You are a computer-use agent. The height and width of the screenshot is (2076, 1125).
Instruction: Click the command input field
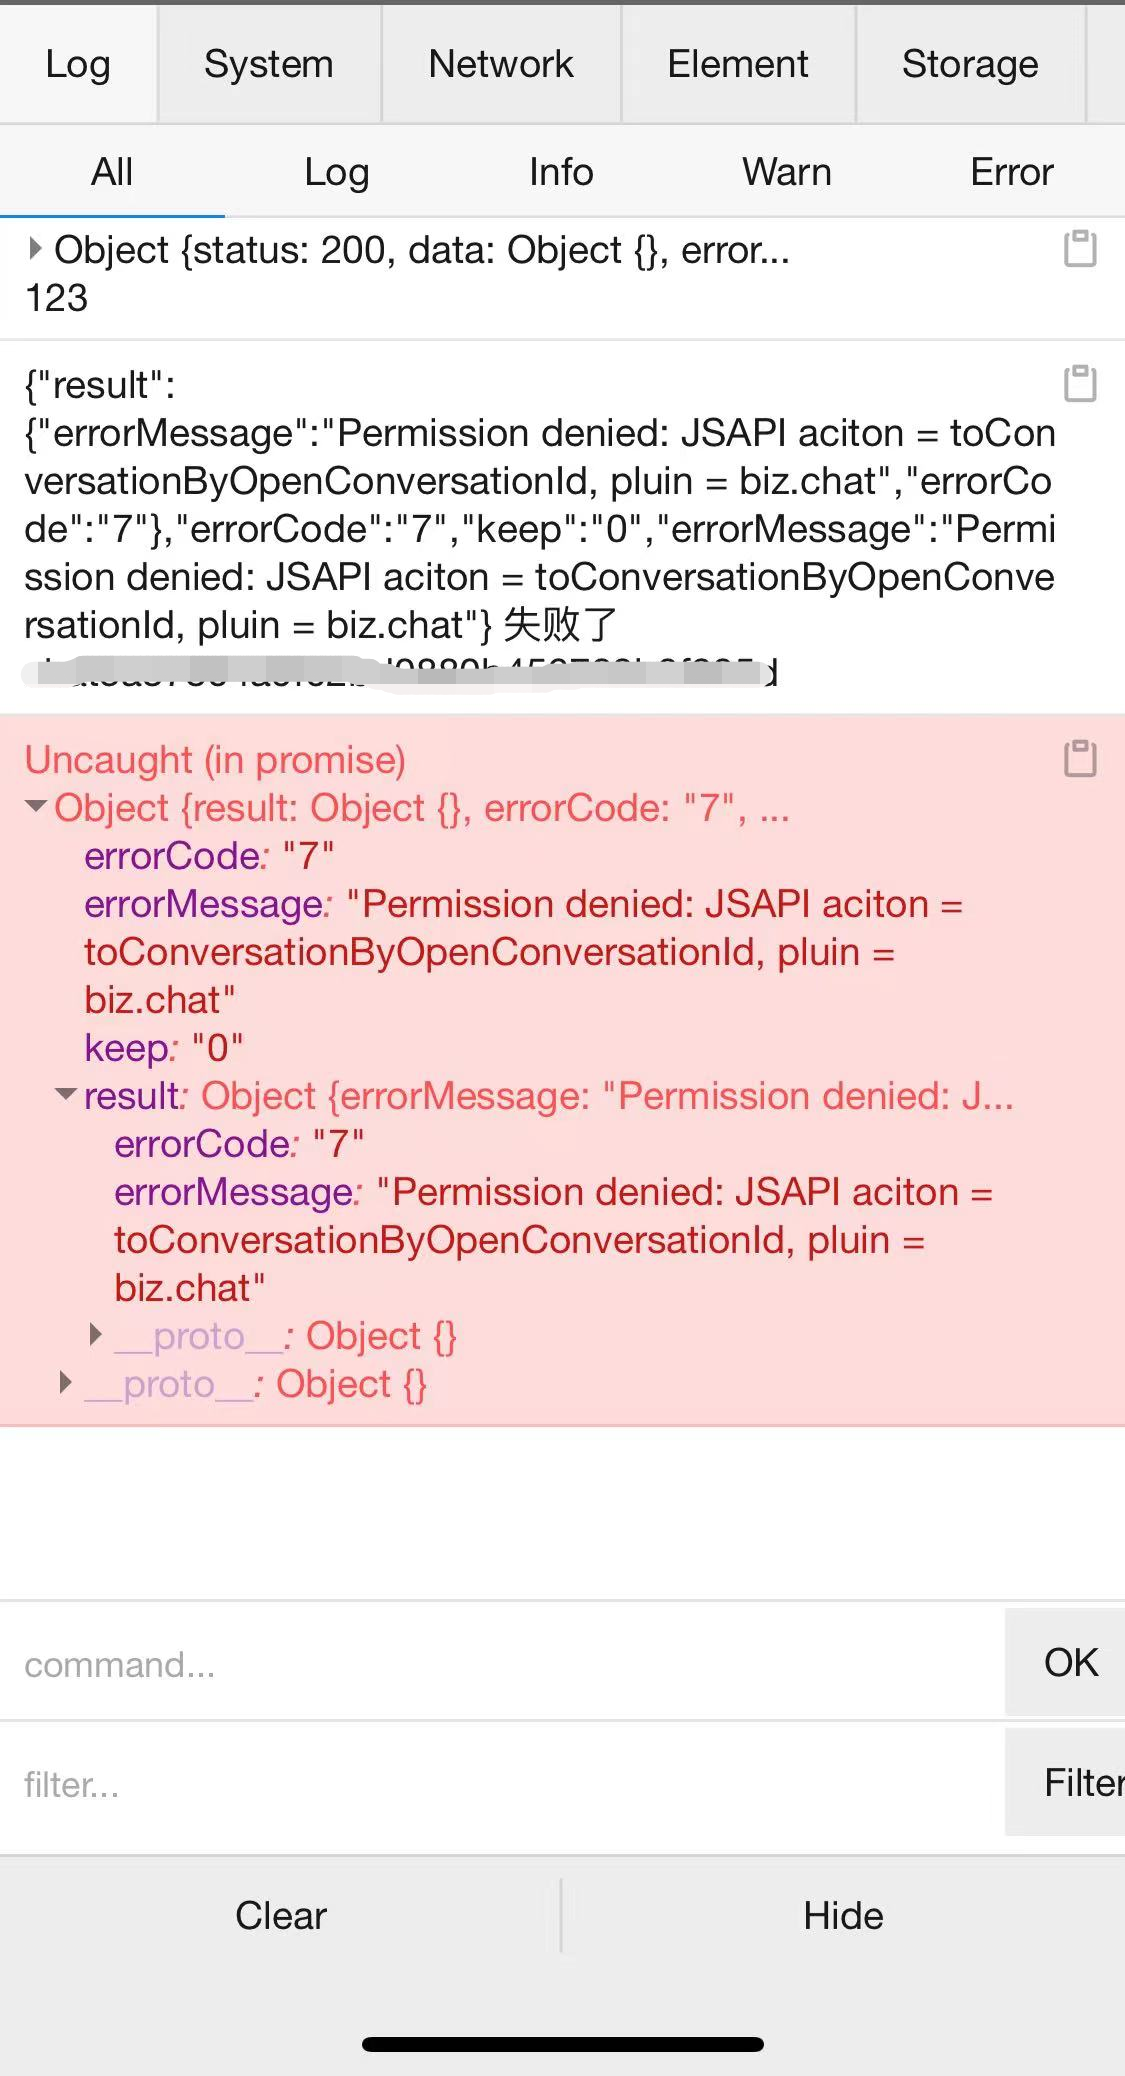[502, 1663]
